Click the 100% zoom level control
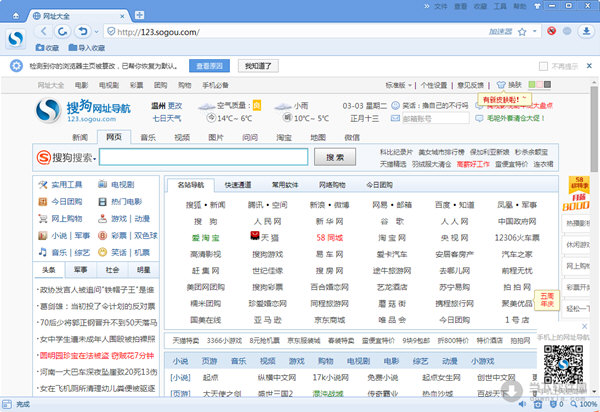The image size is (600, 412). [584, 404]
